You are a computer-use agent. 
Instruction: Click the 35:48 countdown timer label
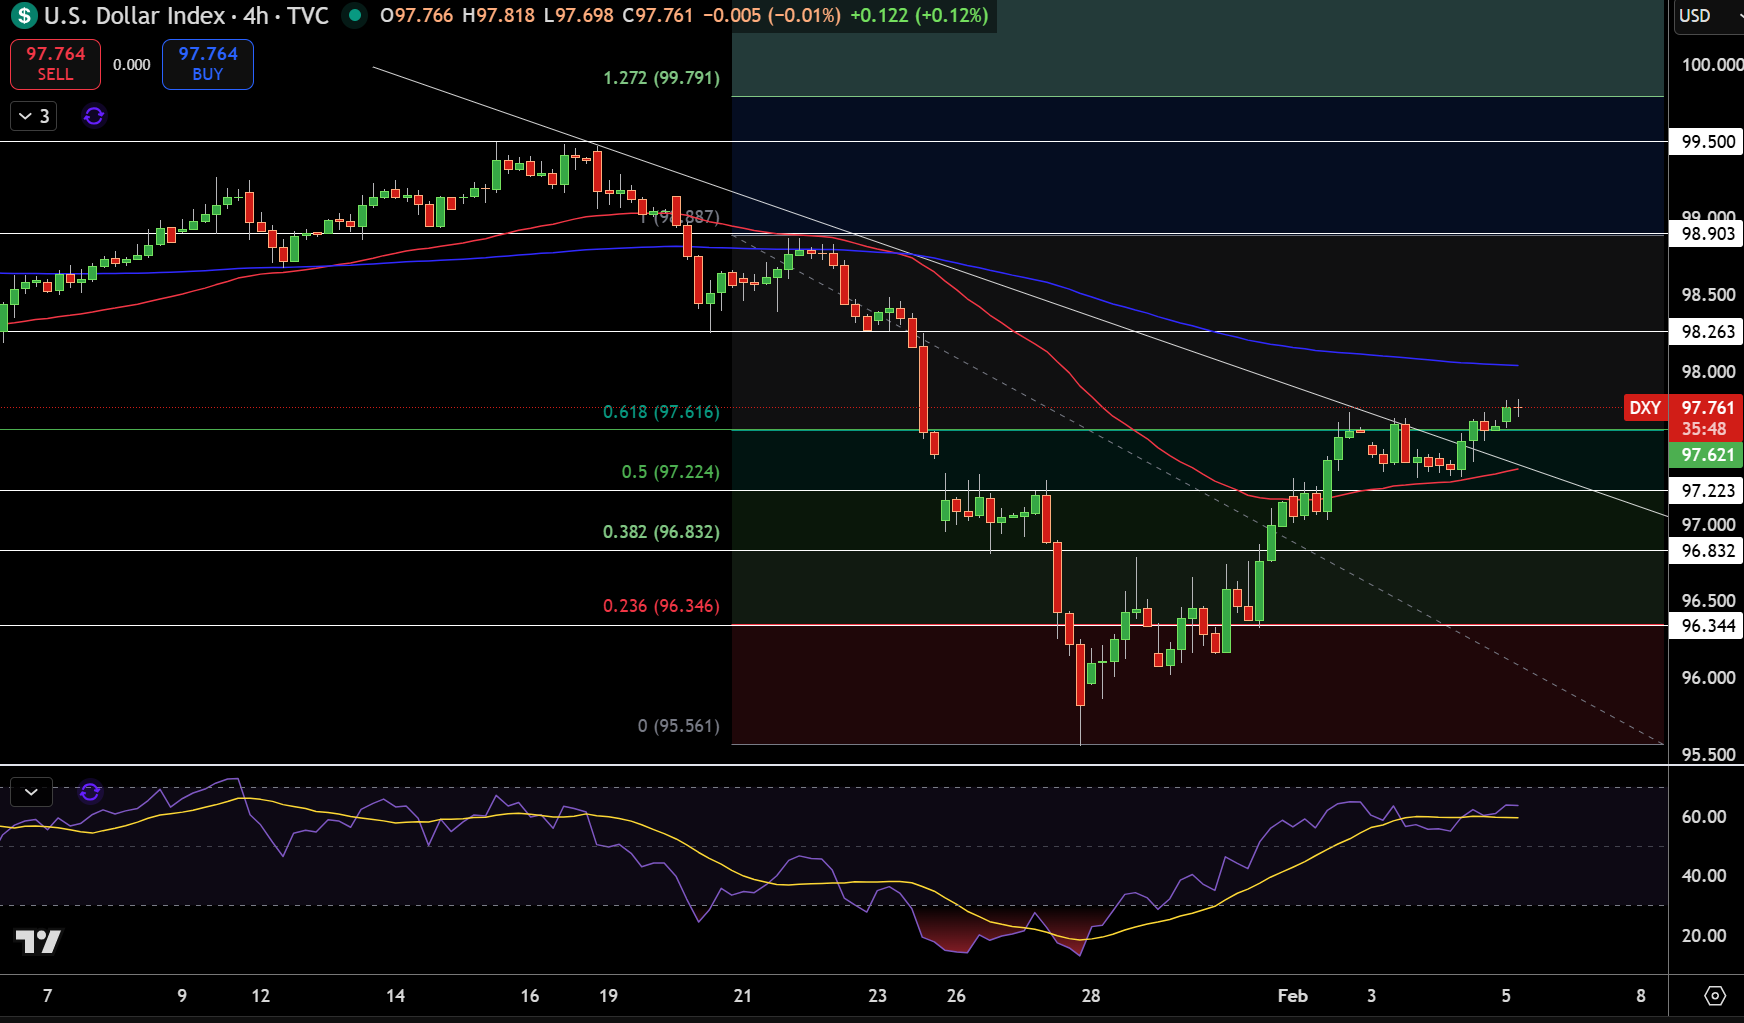(1704, 429)
